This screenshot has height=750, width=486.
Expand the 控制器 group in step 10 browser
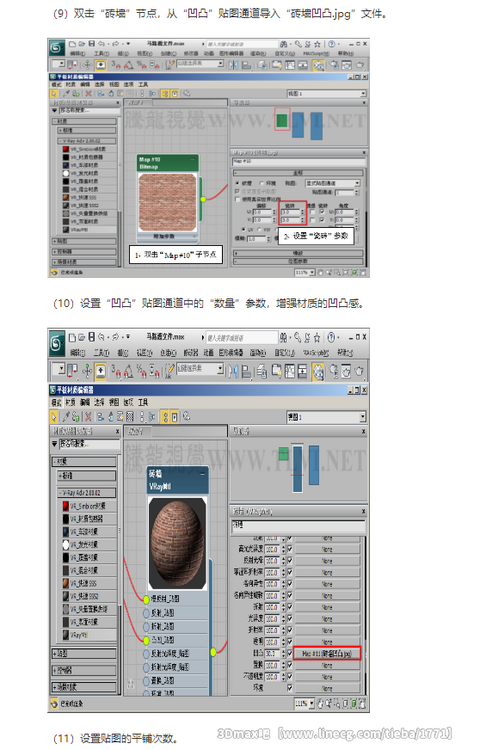[84, 671]
